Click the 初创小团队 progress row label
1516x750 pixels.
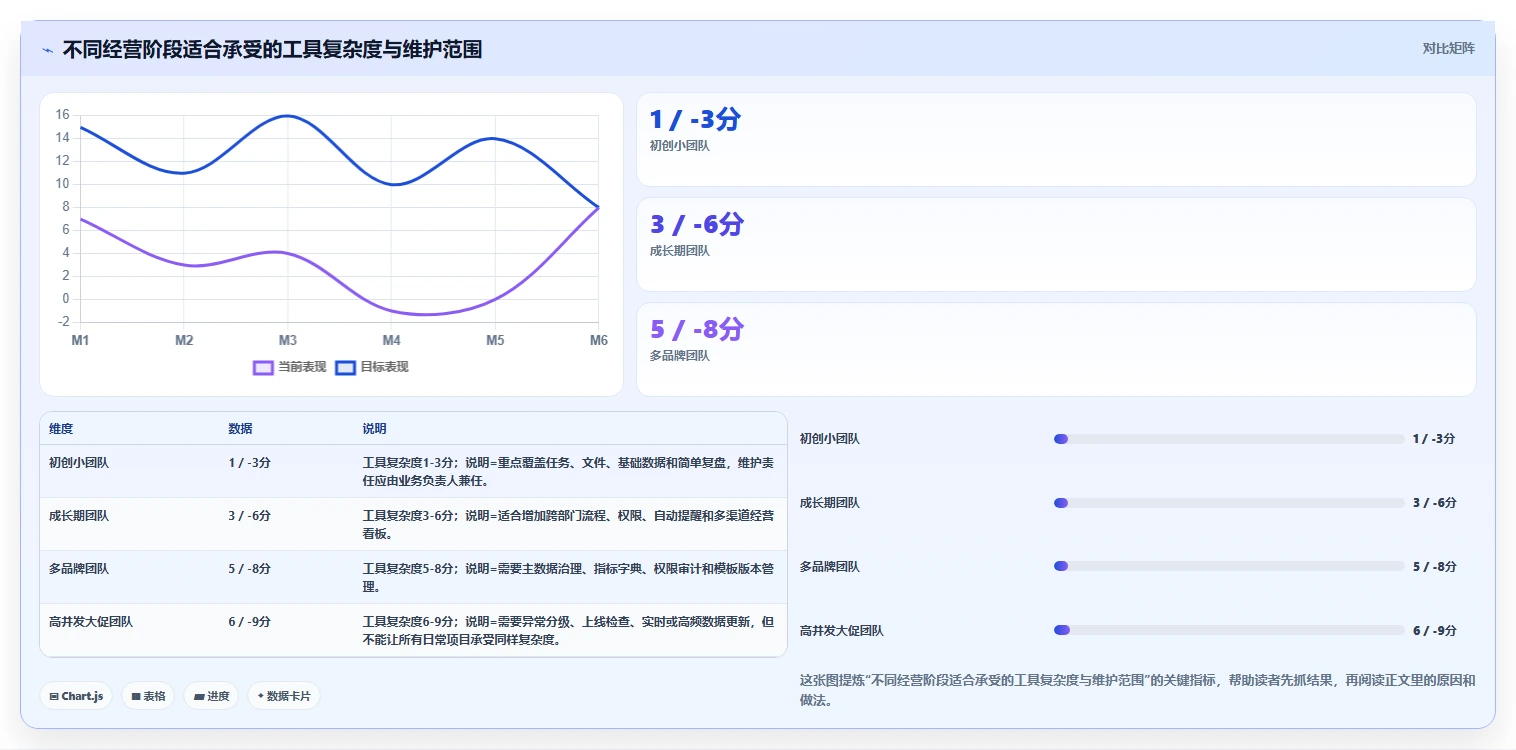[830, 439]
